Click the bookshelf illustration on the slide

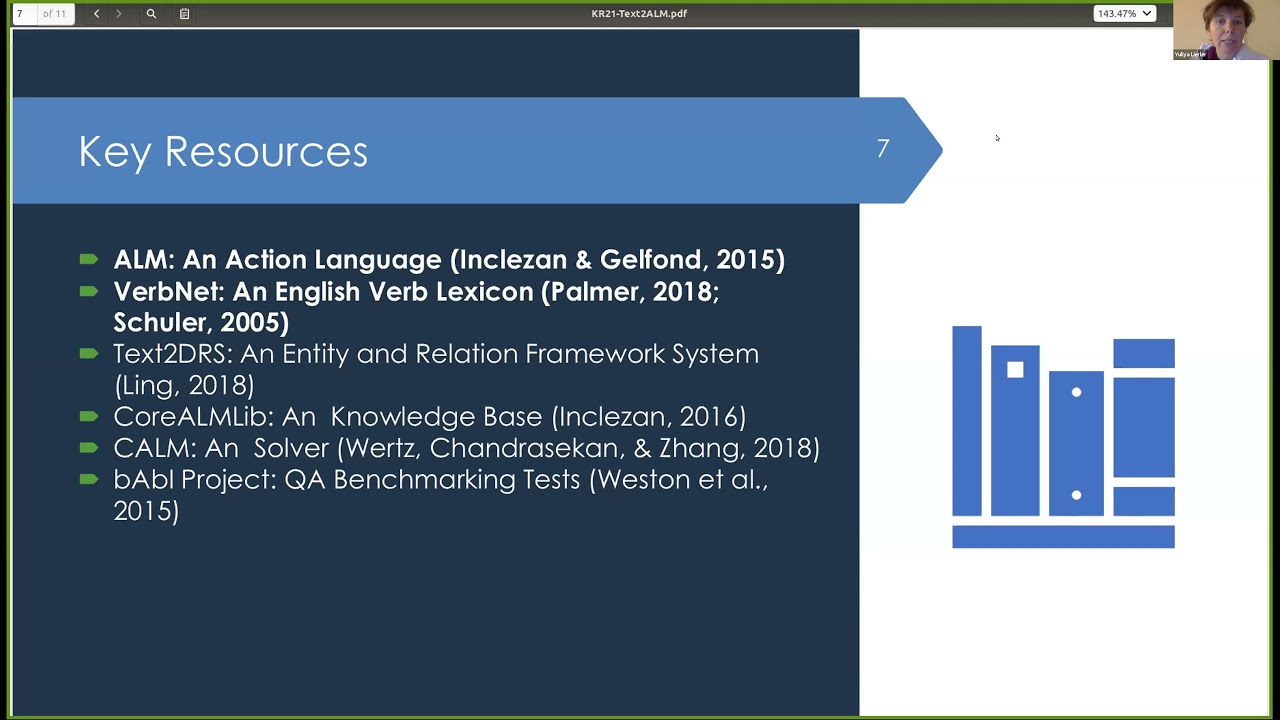pyautogui.click(x=1063, y=437)
